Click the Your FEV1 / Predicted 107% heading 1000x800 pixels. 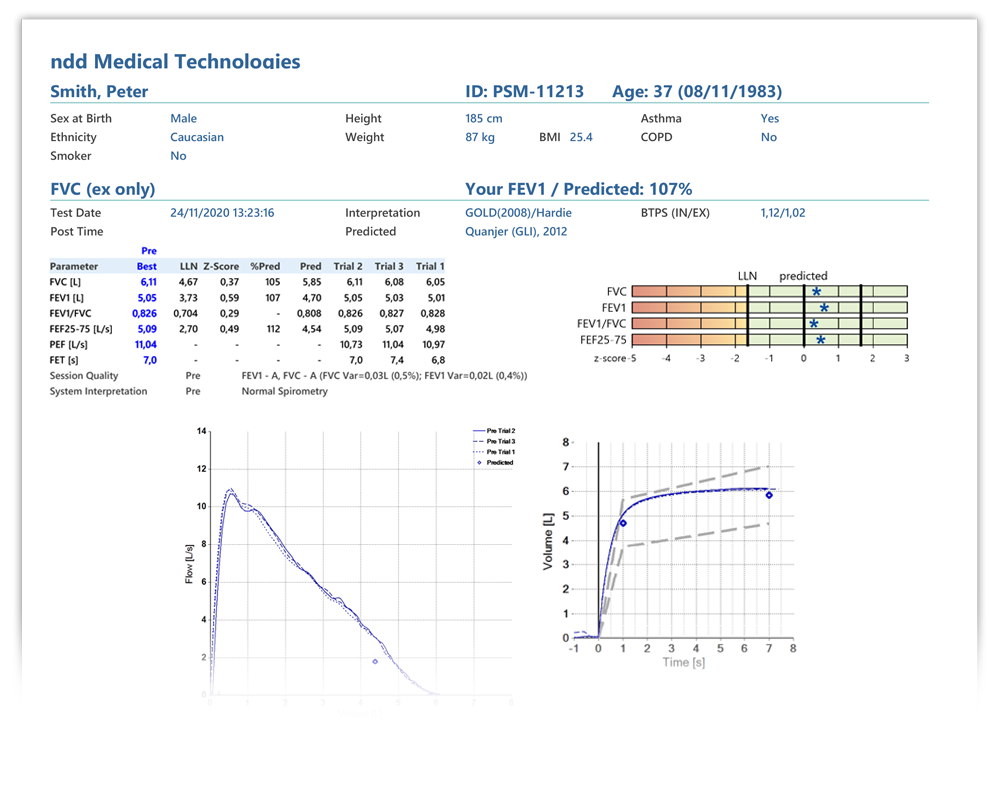[x=579, y=189]
